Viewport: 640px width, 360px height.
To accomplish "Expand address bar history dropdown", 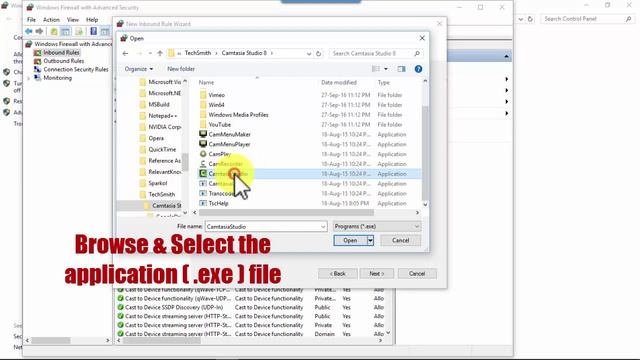I will (309, 53).
